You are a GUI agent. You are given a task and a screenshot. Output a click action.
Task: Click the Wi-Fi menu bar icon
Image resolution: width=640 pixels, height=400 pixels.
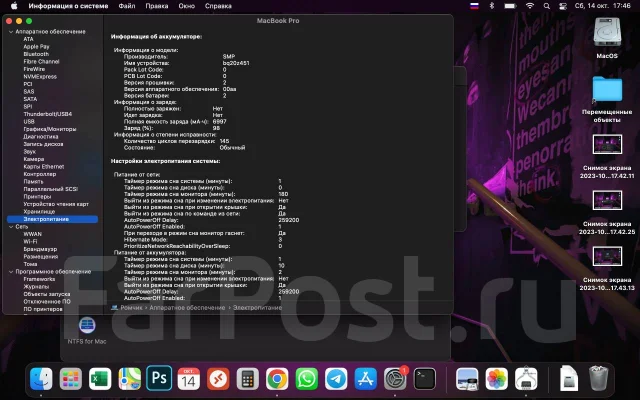(530, 6)
